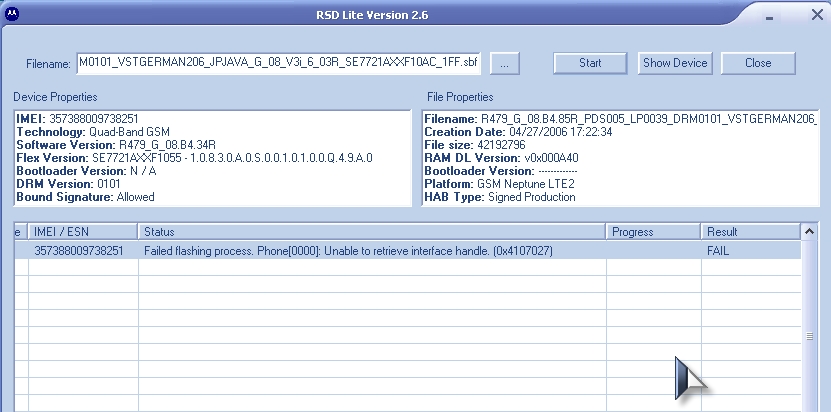Click the Bootloader Version N / A line
This screenshot has height=412, width=831.
pos(86,171)
